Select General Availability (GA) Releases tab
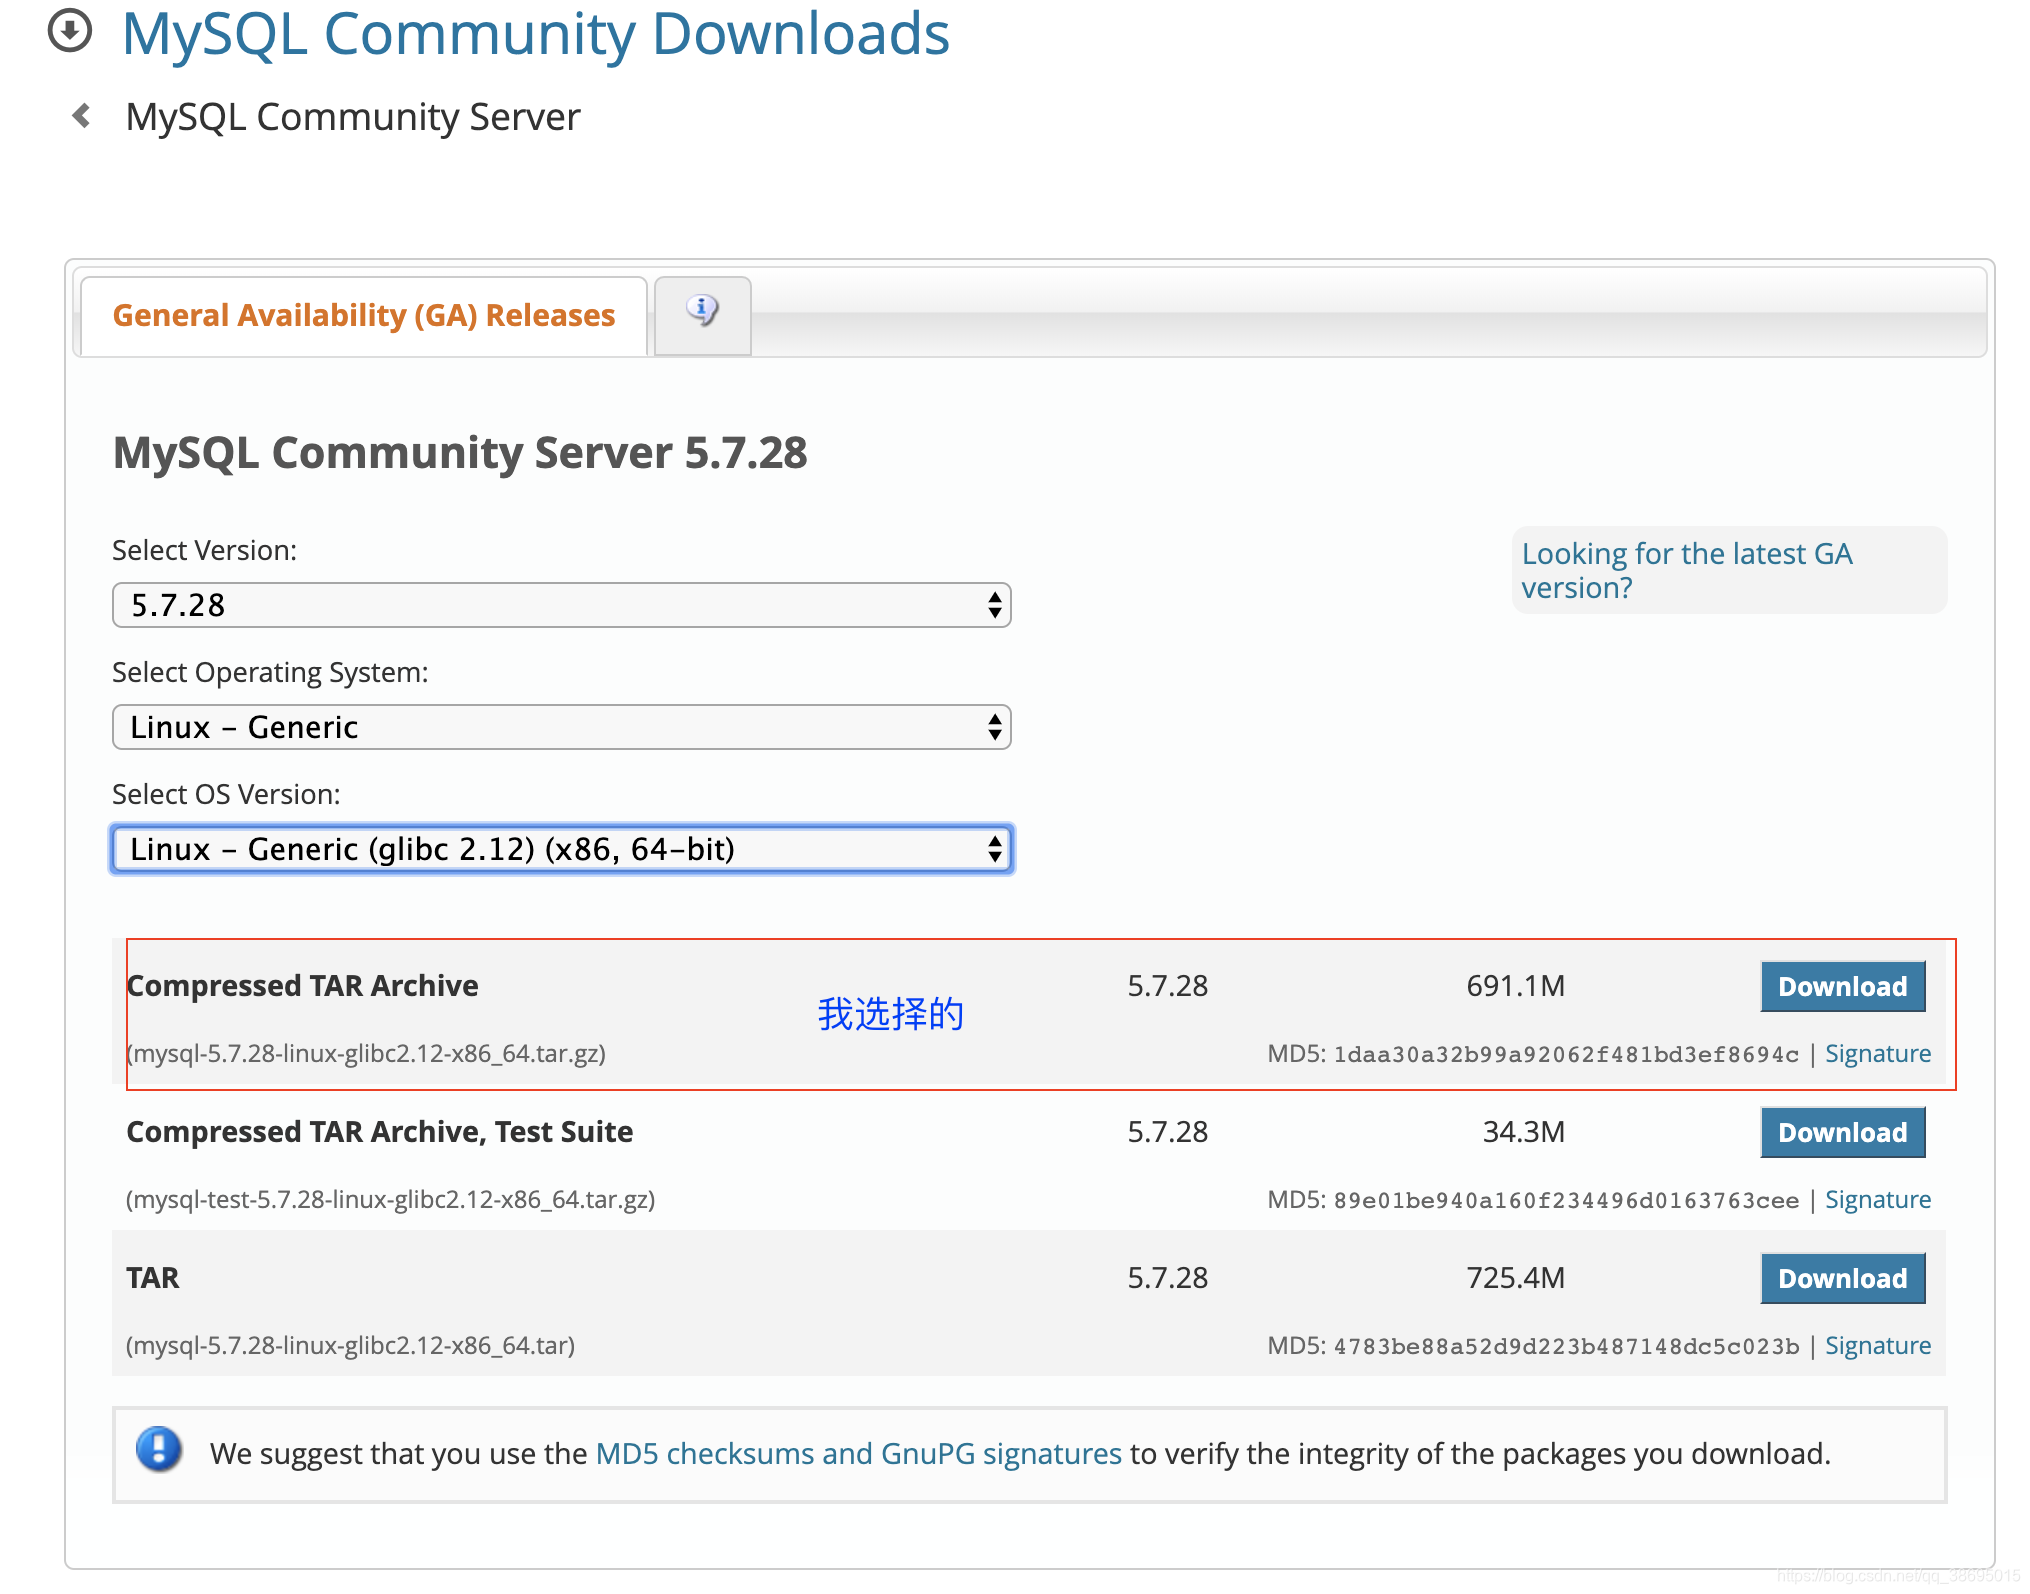This screenshot has width=2030, height=1594. (364, 315)
